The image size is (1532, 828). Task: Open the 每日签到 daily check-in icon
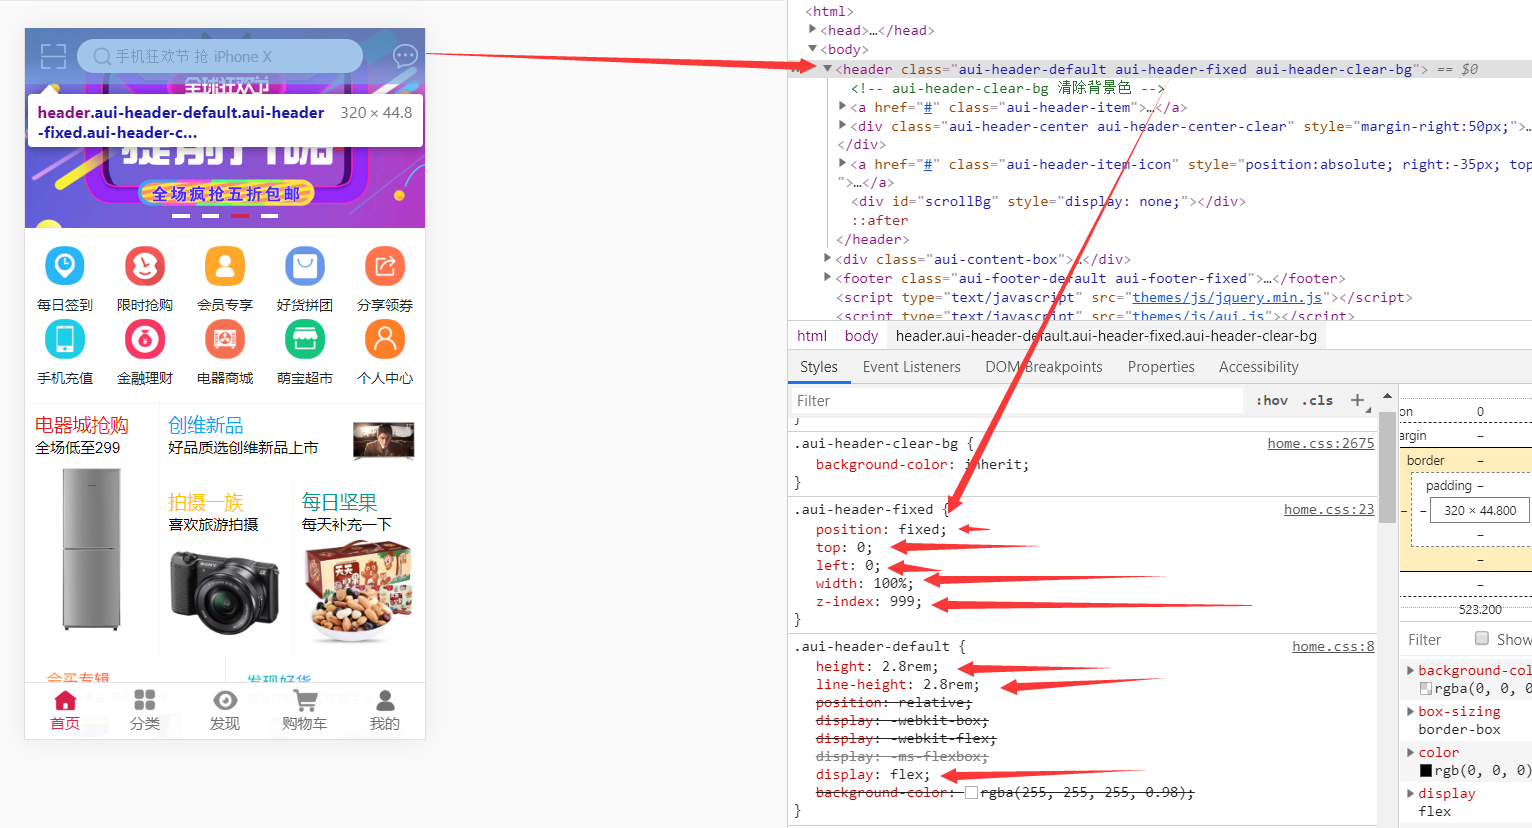pos(65,266)
